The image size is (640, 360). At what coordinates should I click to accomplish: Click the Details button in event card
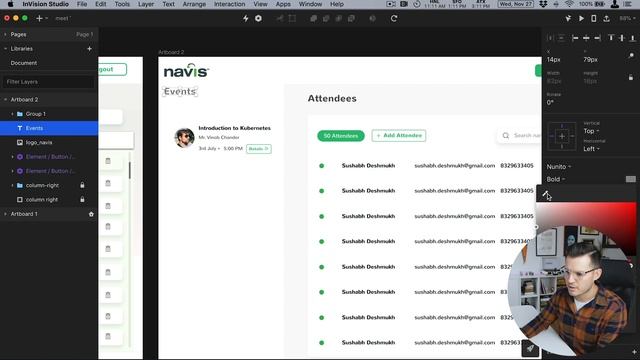[259, 149]
